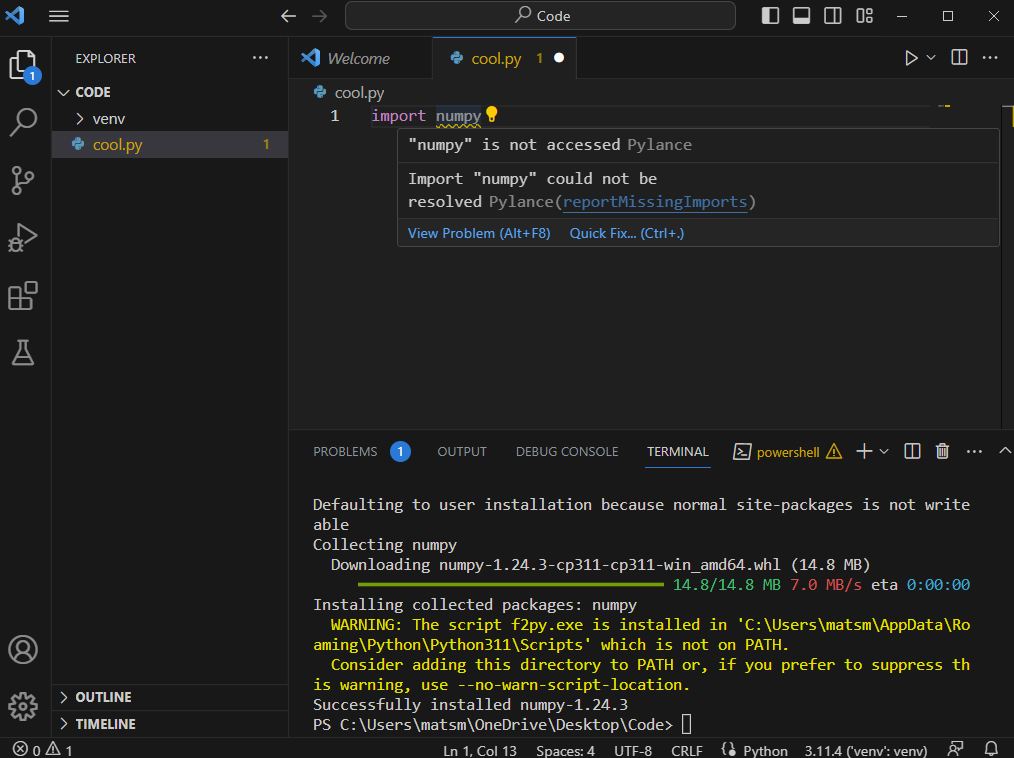Open the OUTPUT panel tab
Image resolution: width=1014 pixels, height=758 pixels.
461,451
